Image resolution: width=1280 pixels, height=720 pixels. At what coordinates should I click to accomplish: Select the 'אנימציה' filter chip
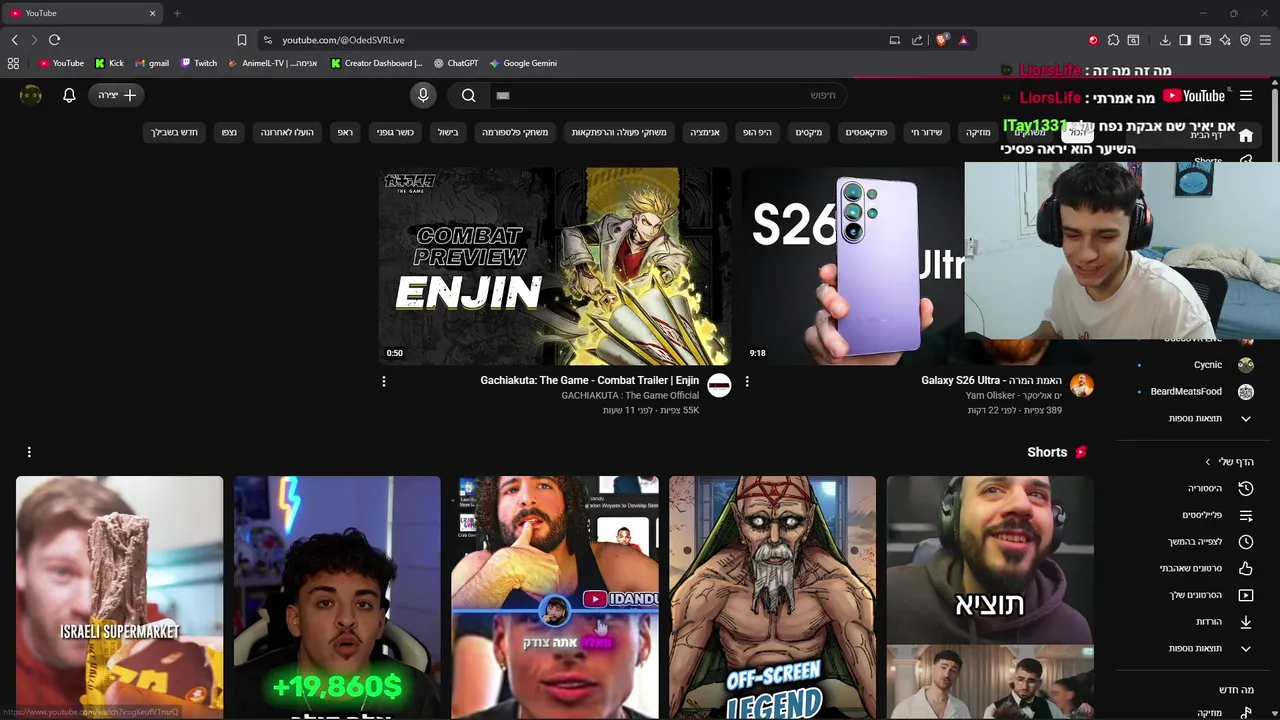[705, 132]
